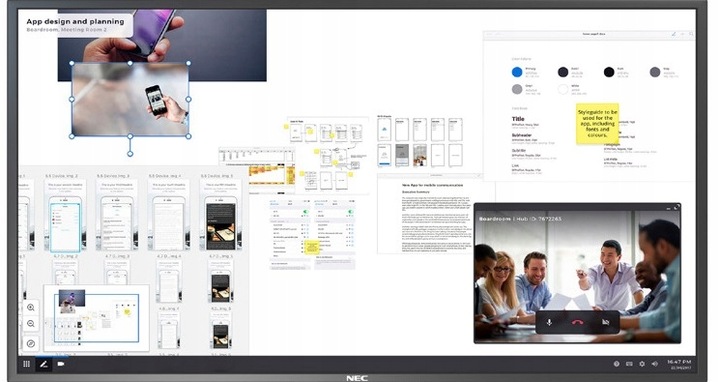The image size is (720, 382).
Task: Click the minimap overview thumbnail
Action: point(96,318)
